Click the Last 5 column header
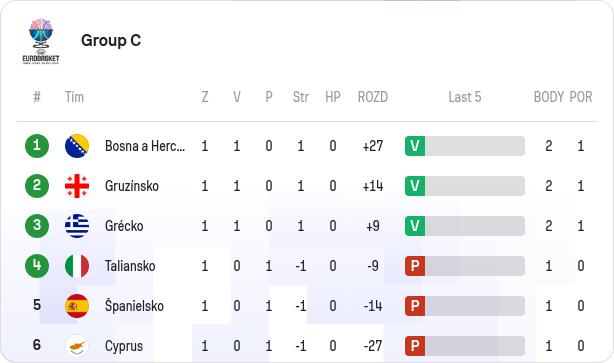Image resolution: width=614 pixels, height=363 pixels. tap(465, 97)
